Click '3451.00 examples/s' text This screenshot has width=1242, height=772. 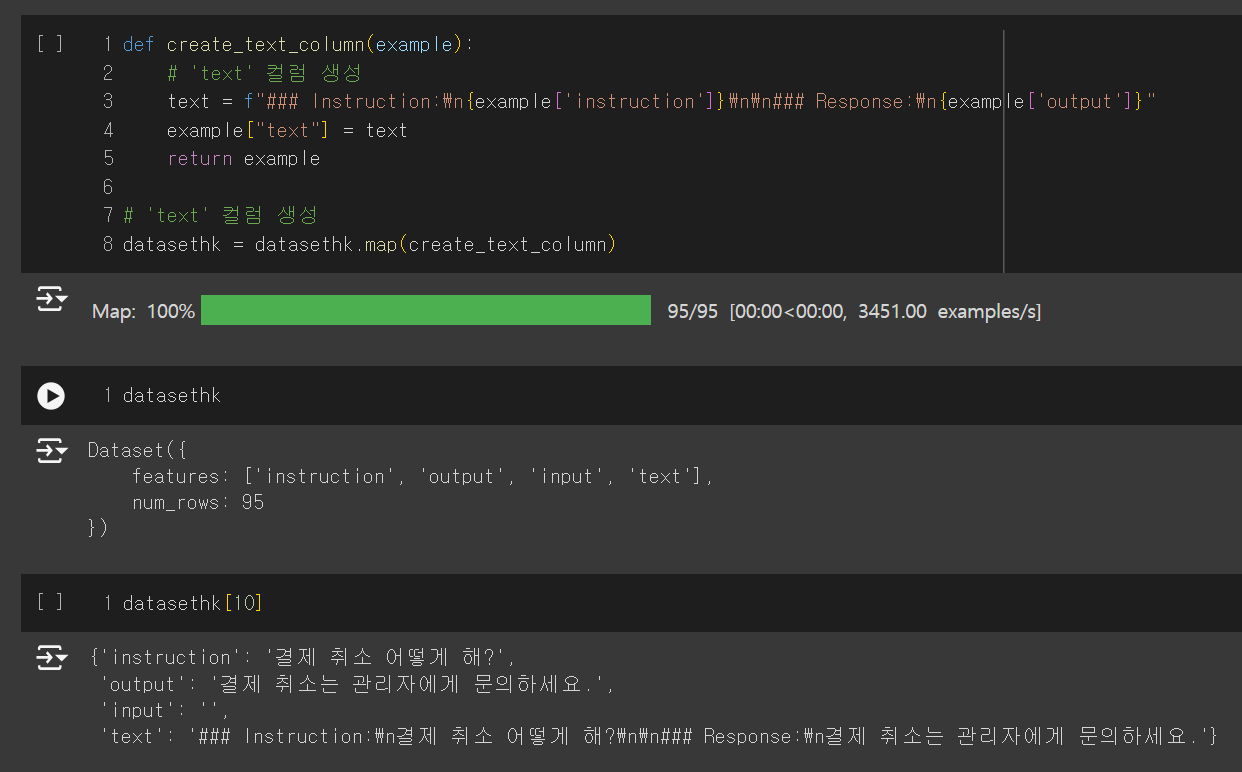click(949, 311)
